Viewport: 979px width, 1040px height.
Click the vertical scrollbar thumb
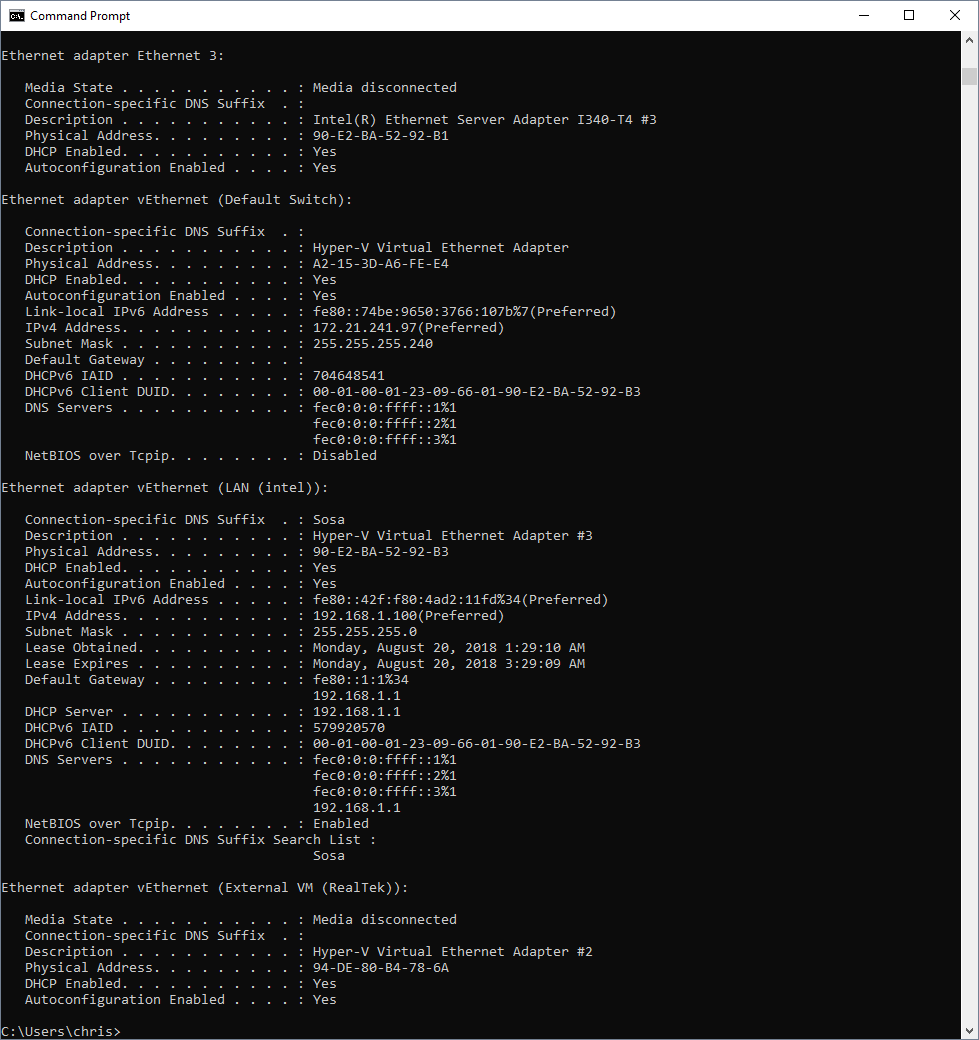point(969,77)
